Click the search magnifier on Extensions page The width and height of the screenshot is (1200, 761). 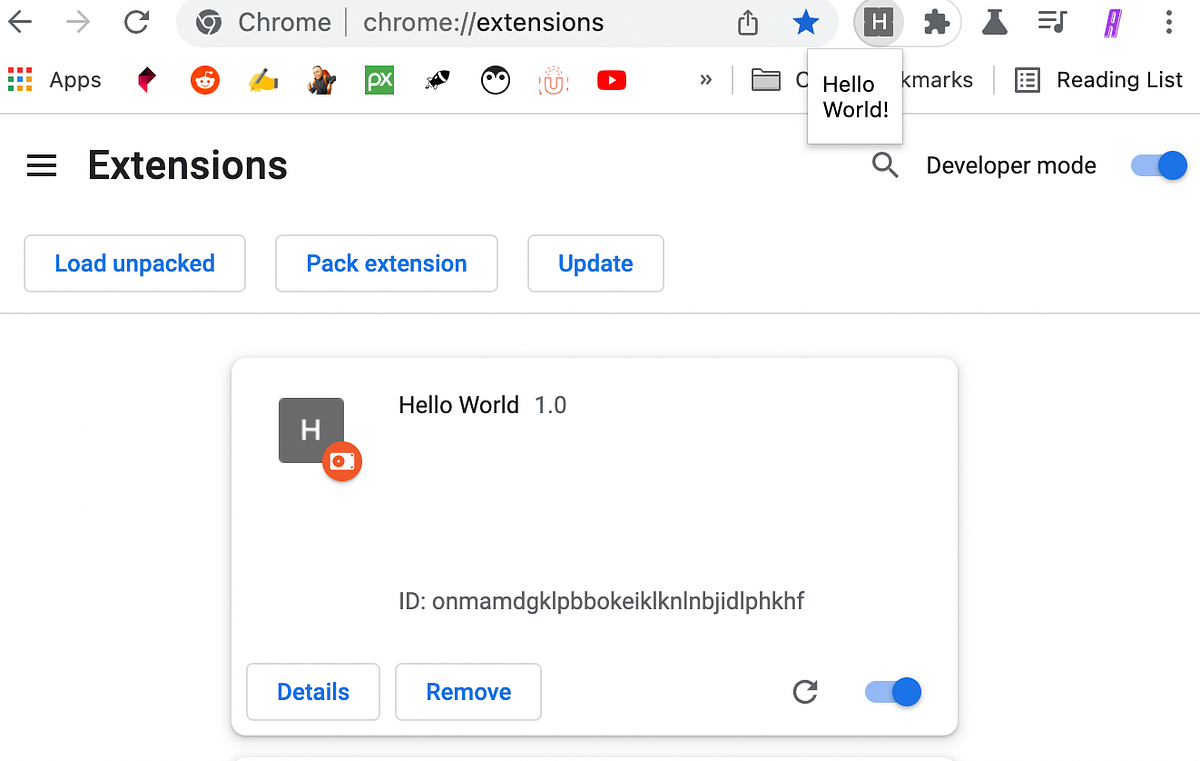pyautogui.click(x=885, y=165)
